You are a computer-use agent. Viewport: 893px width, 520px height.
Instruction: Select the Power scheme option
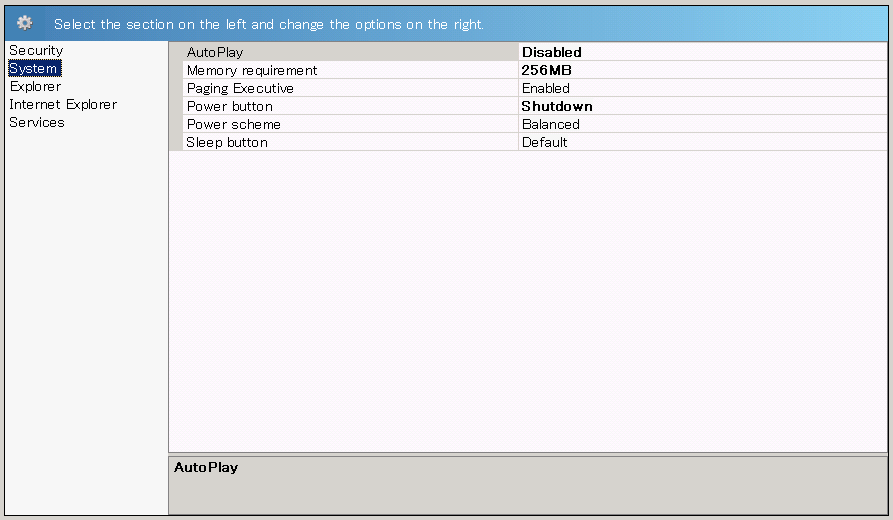[x=350, y=124]
